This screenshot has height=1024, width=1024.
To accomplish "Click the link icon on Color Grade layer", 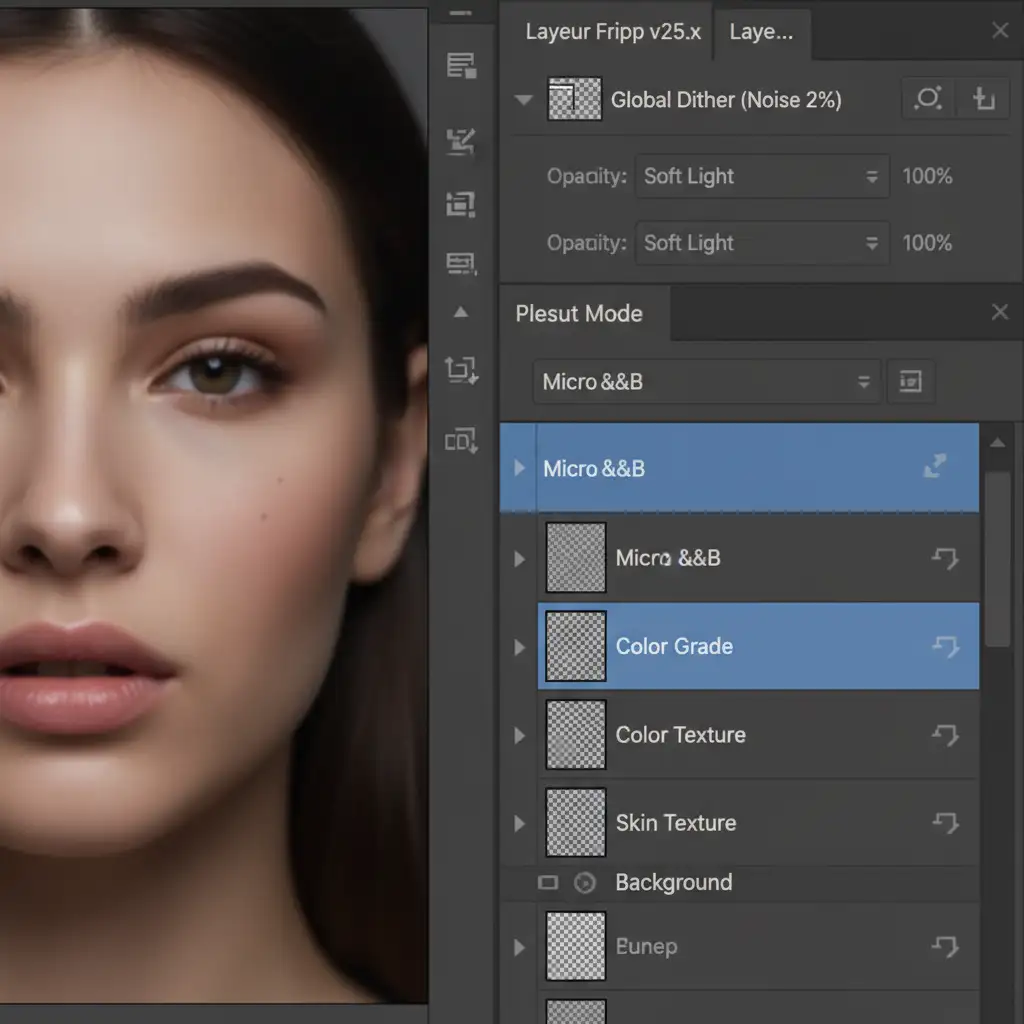I will [945, 647].
